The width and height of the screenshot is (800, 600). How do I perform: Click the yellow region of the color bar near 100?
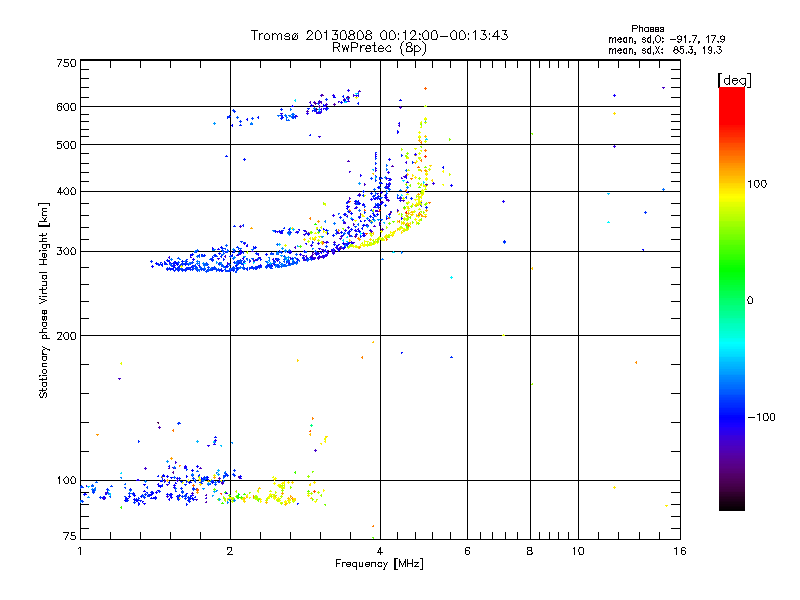click(x=732, y=184)
